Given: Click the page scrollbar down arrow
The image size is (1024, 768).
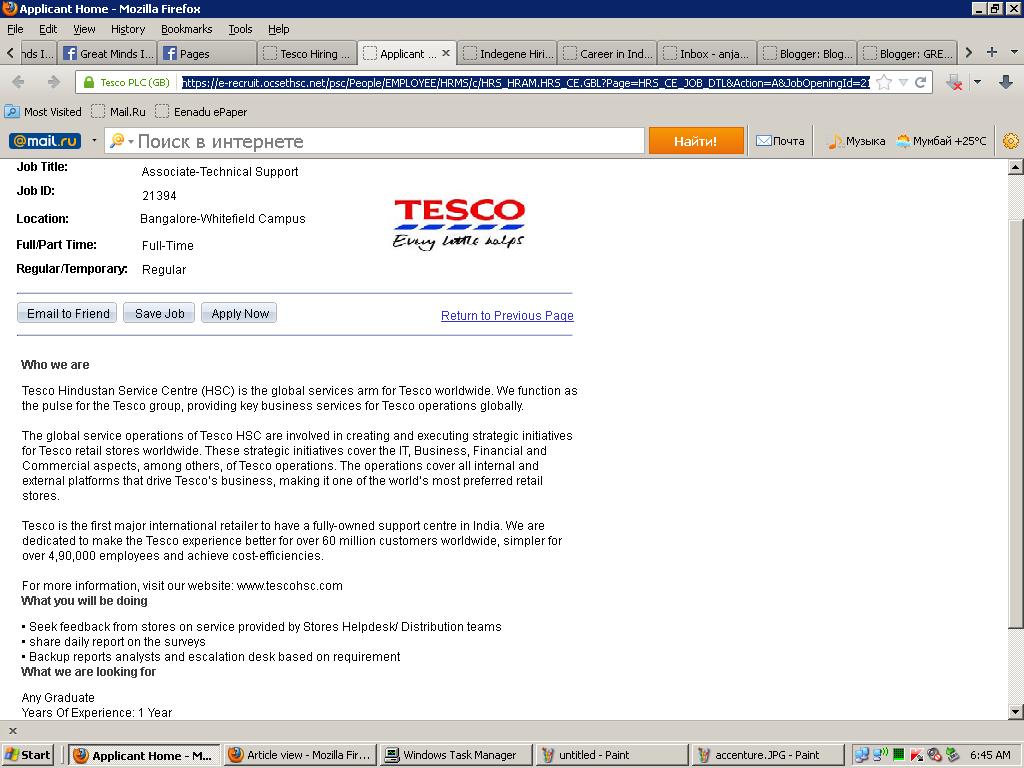Looking at the screenshot, I should point(1016,712).
